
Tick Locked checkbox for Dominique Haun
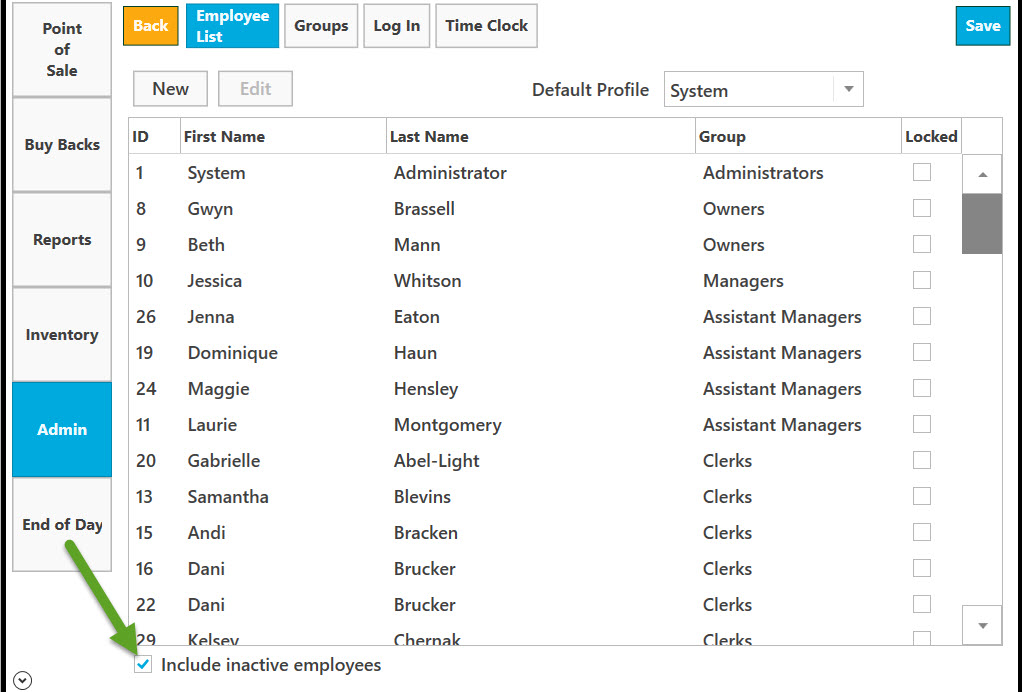(922, 352)
